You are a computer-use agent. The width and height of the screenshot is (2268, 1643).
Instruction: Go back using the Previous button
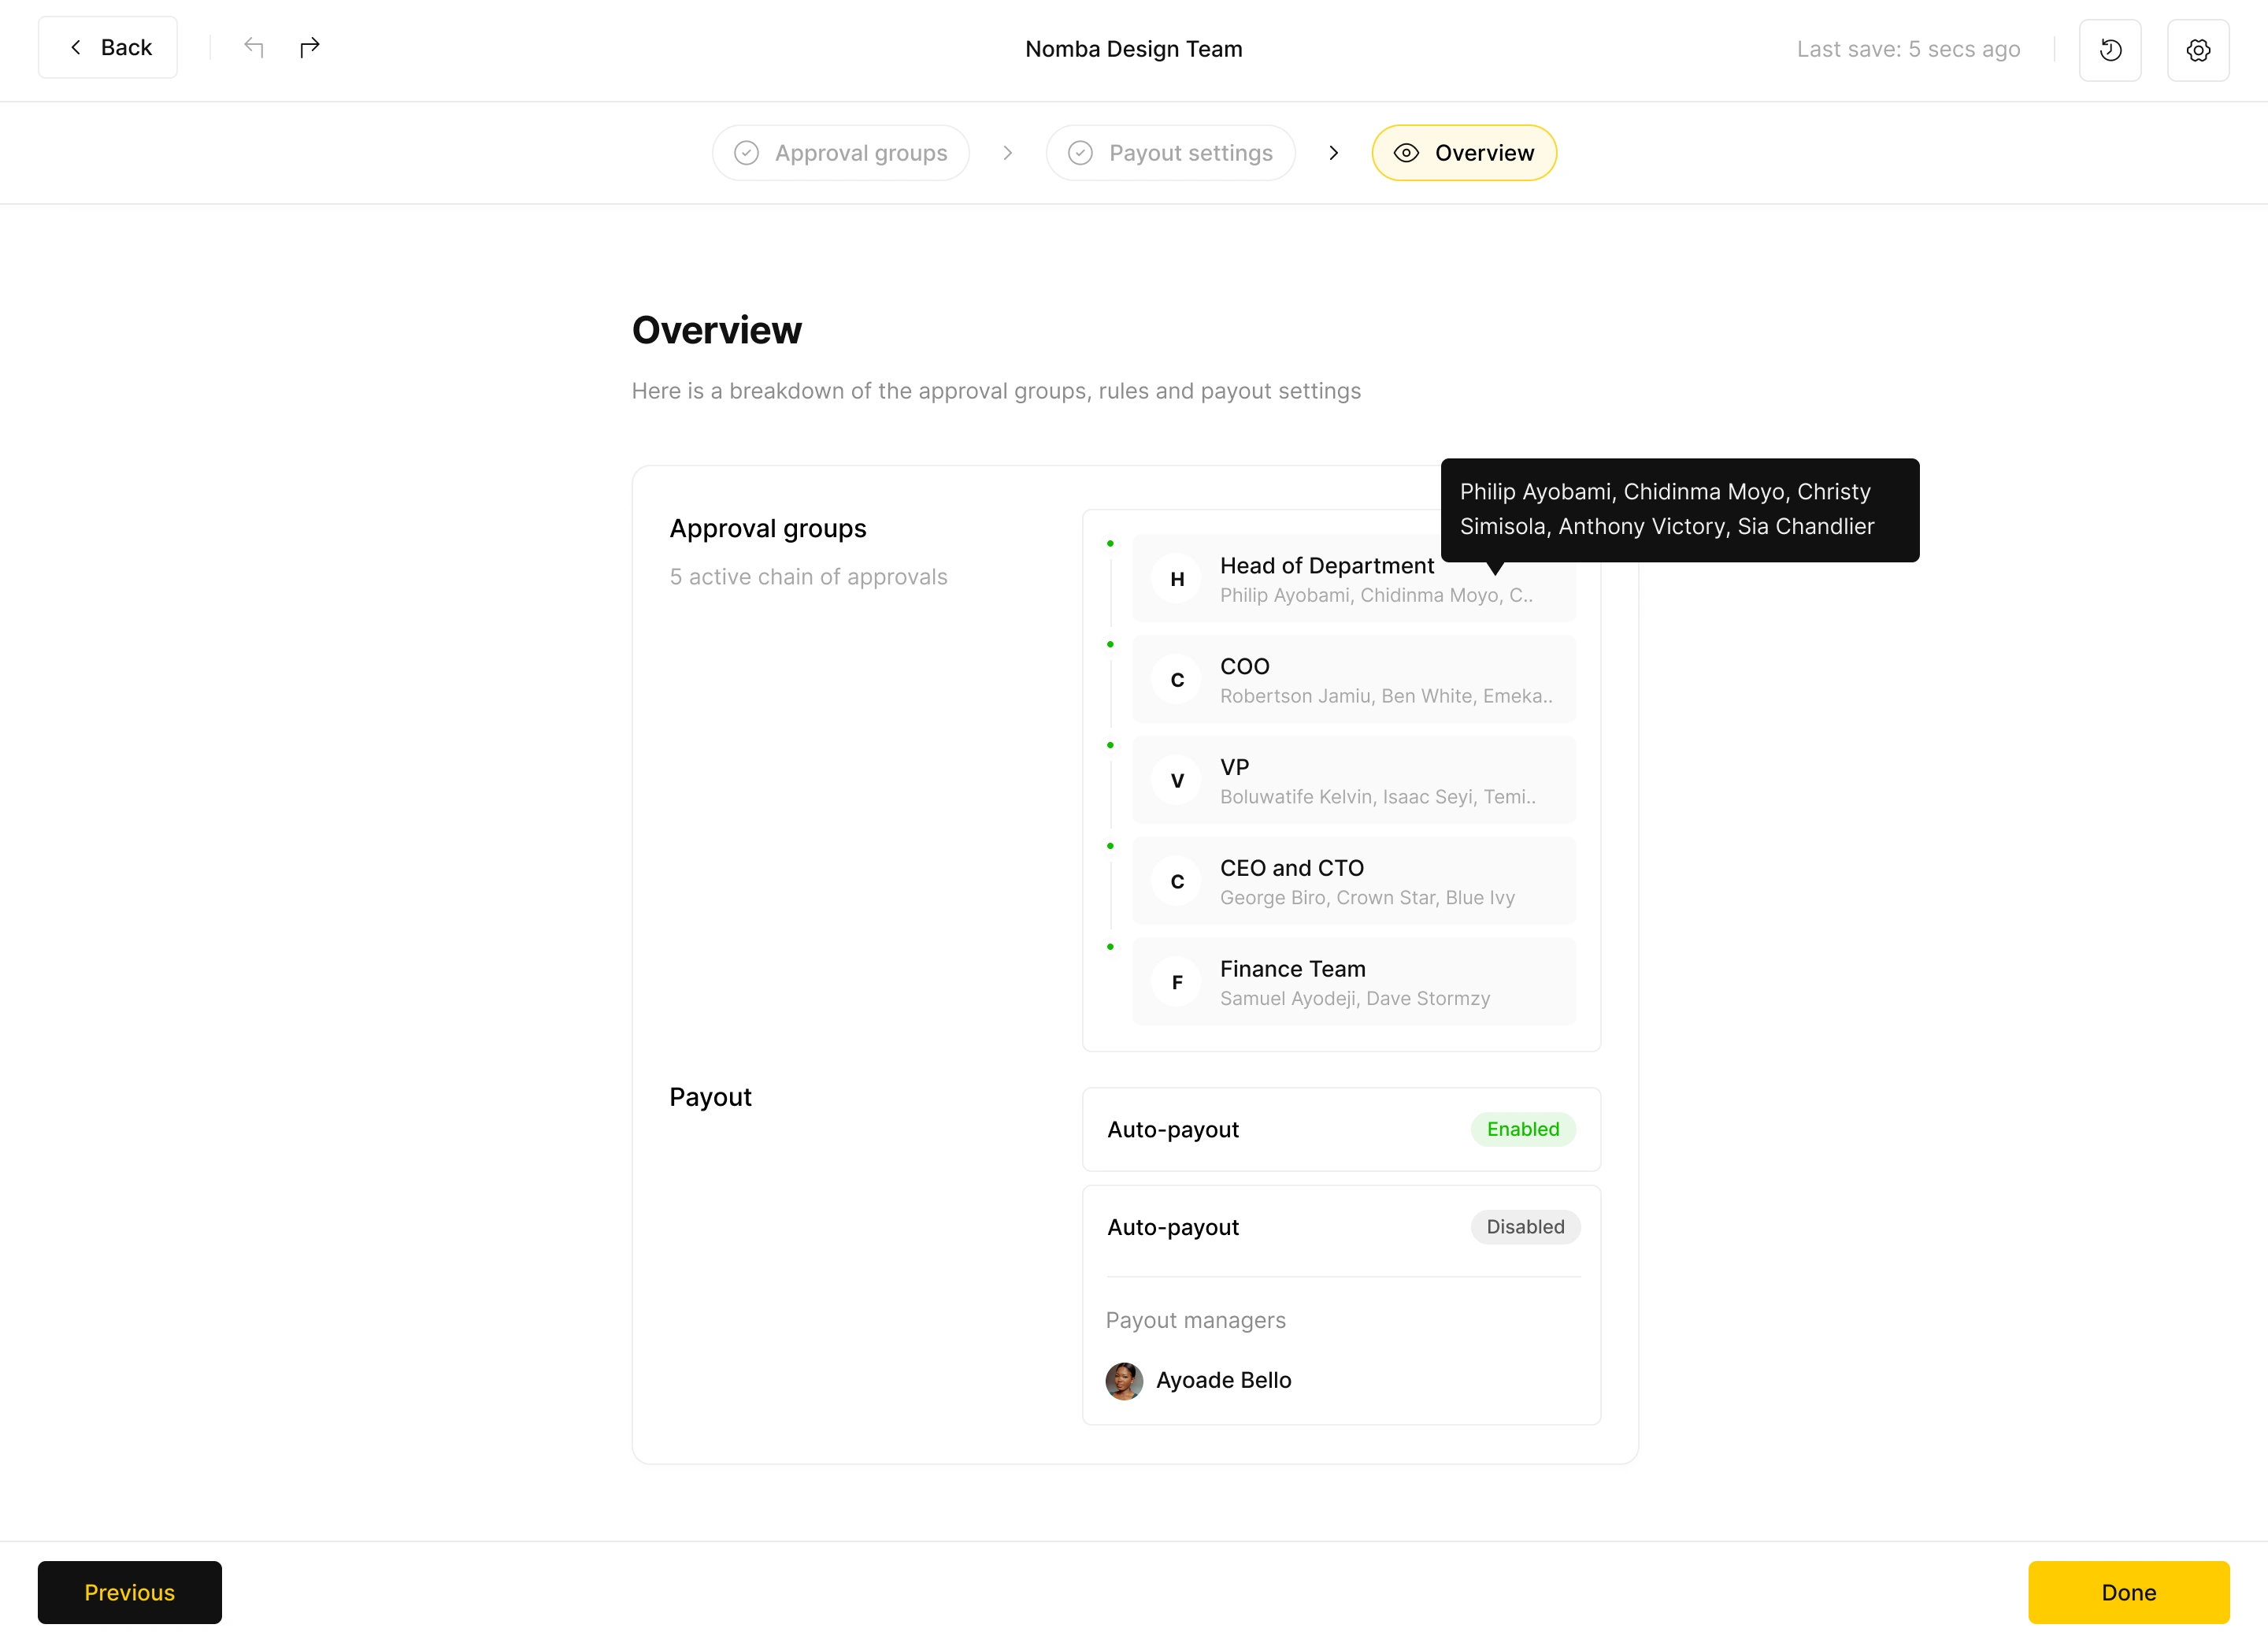(129, 1592)
